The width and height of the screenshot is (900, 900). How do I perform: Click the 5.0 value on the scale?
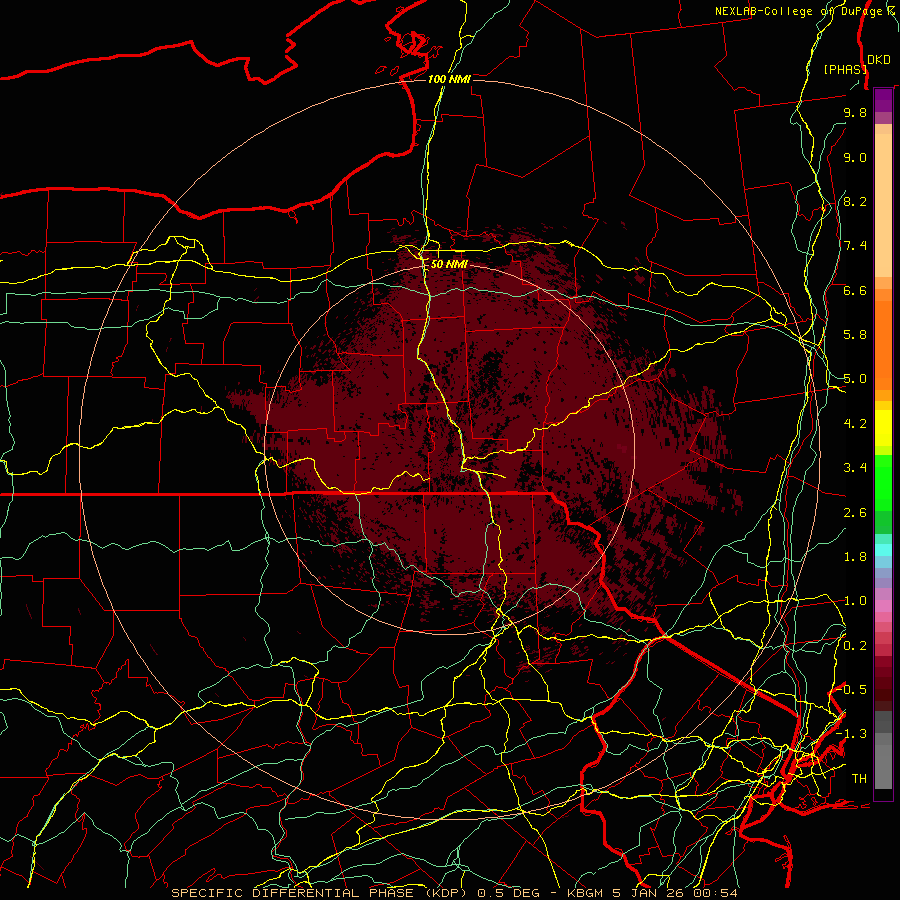[855, 379]
